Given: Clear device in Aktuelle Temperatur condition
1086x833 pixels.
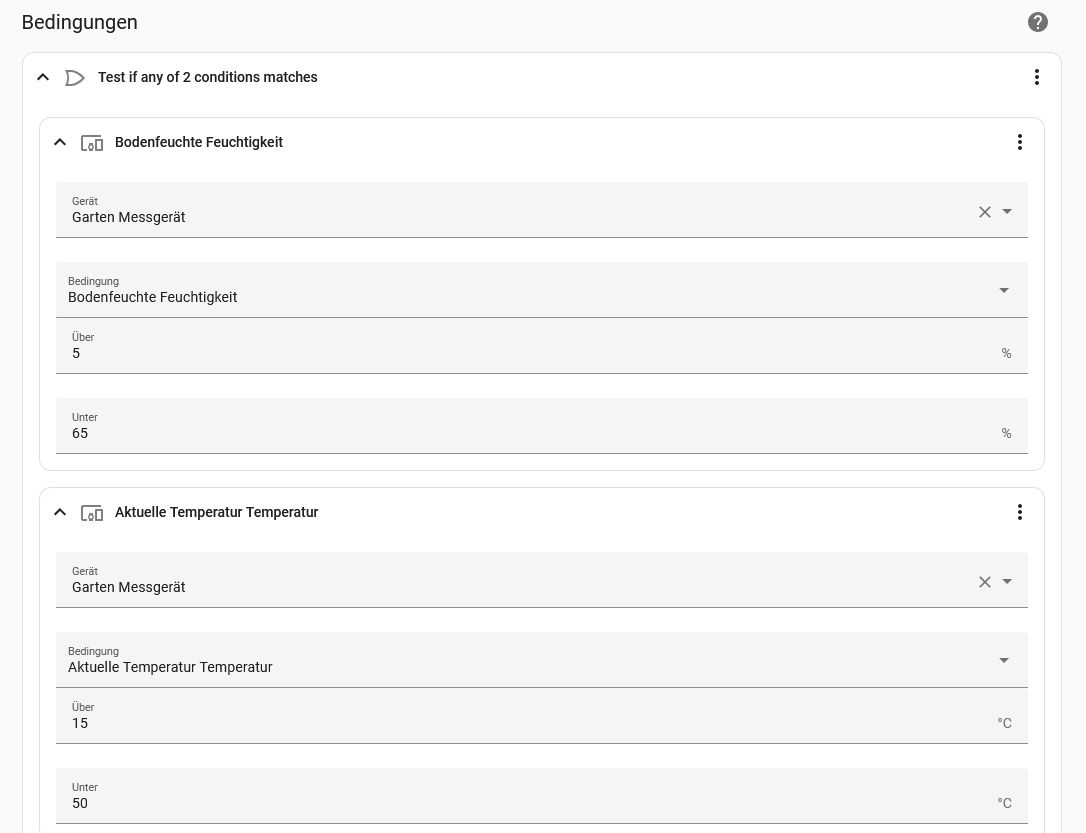Looking at the screenshot, I should pos(985,581).
